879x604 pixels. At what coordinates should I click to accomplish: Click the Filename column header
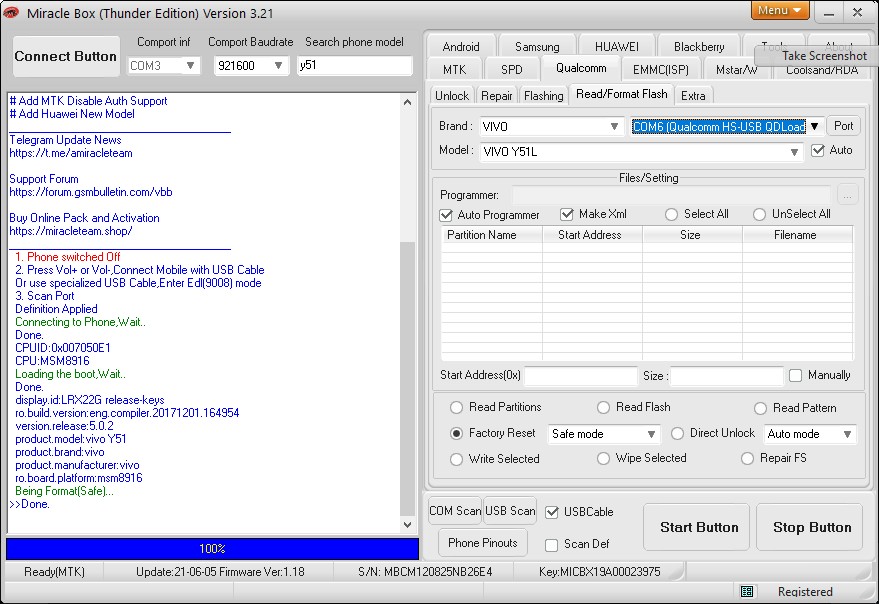point(798,235)
